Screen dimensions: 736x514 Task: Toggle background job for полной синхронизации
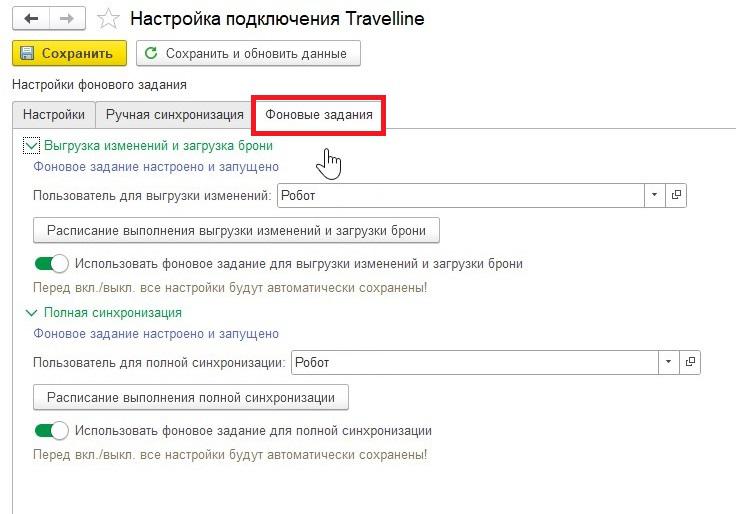[x=52, y=430]
